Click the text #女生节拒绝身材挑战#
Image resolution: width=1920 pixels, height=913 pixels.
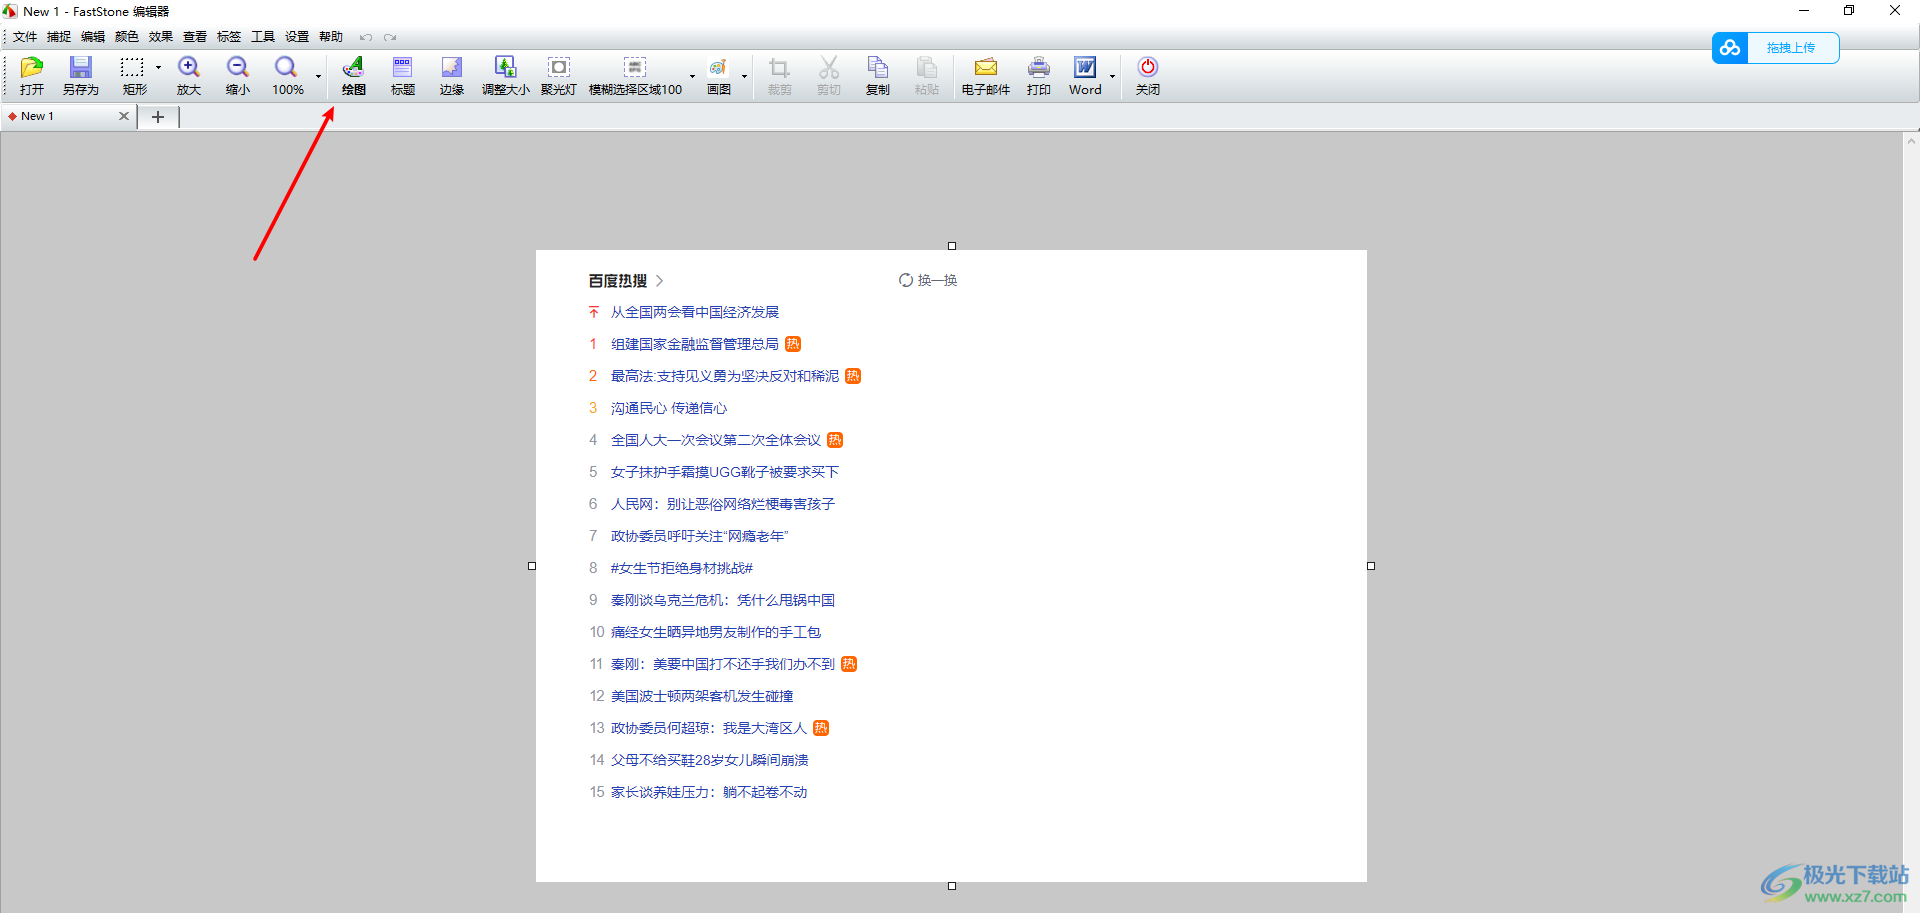(x=682, y=568)
